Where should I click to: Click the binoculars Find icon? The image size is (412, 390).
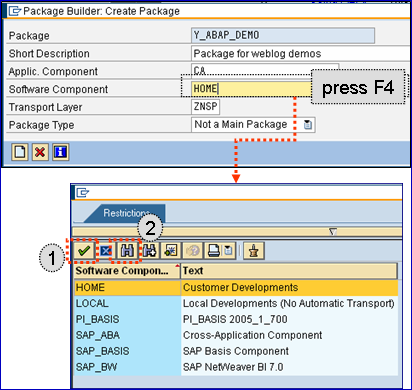click(127, 250)
